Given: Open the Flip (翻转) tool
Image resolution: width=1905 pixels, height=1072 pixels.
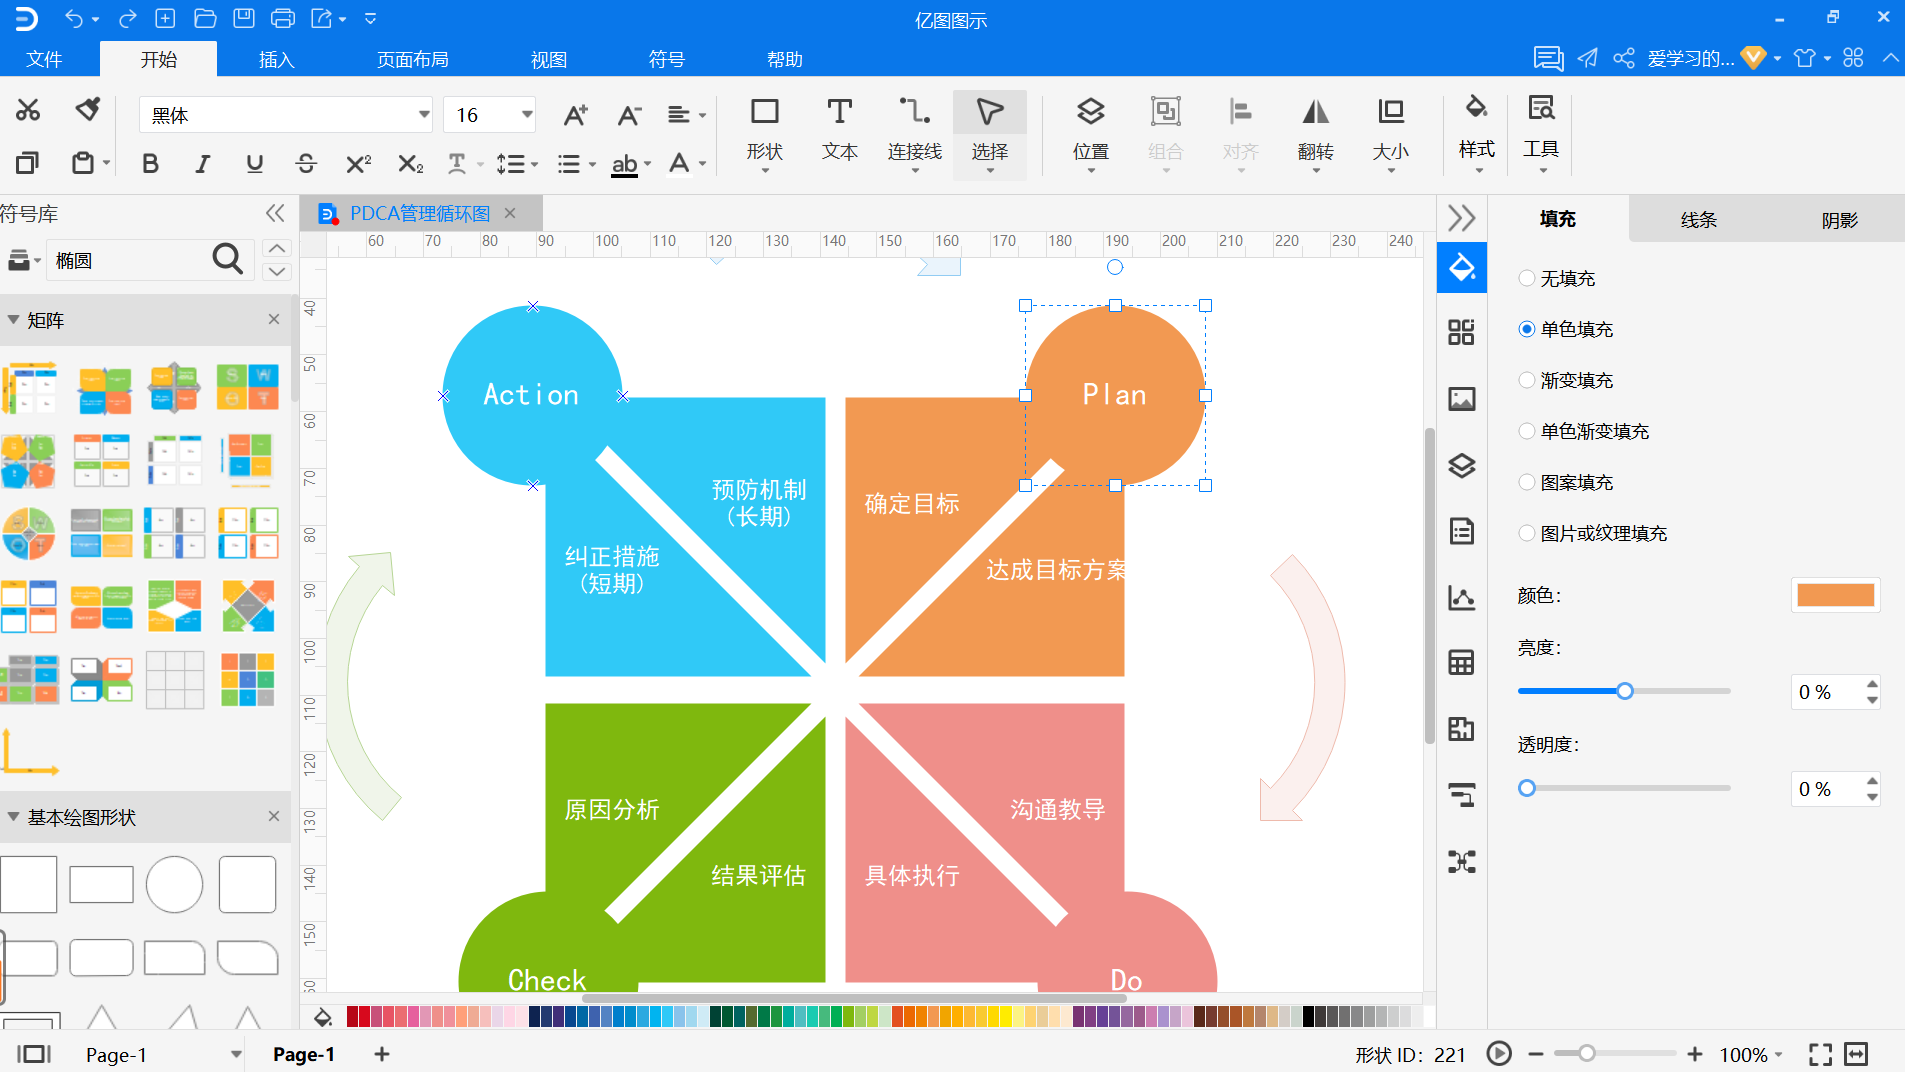Looking at the screenshot, I should (x=1316, y=133).
